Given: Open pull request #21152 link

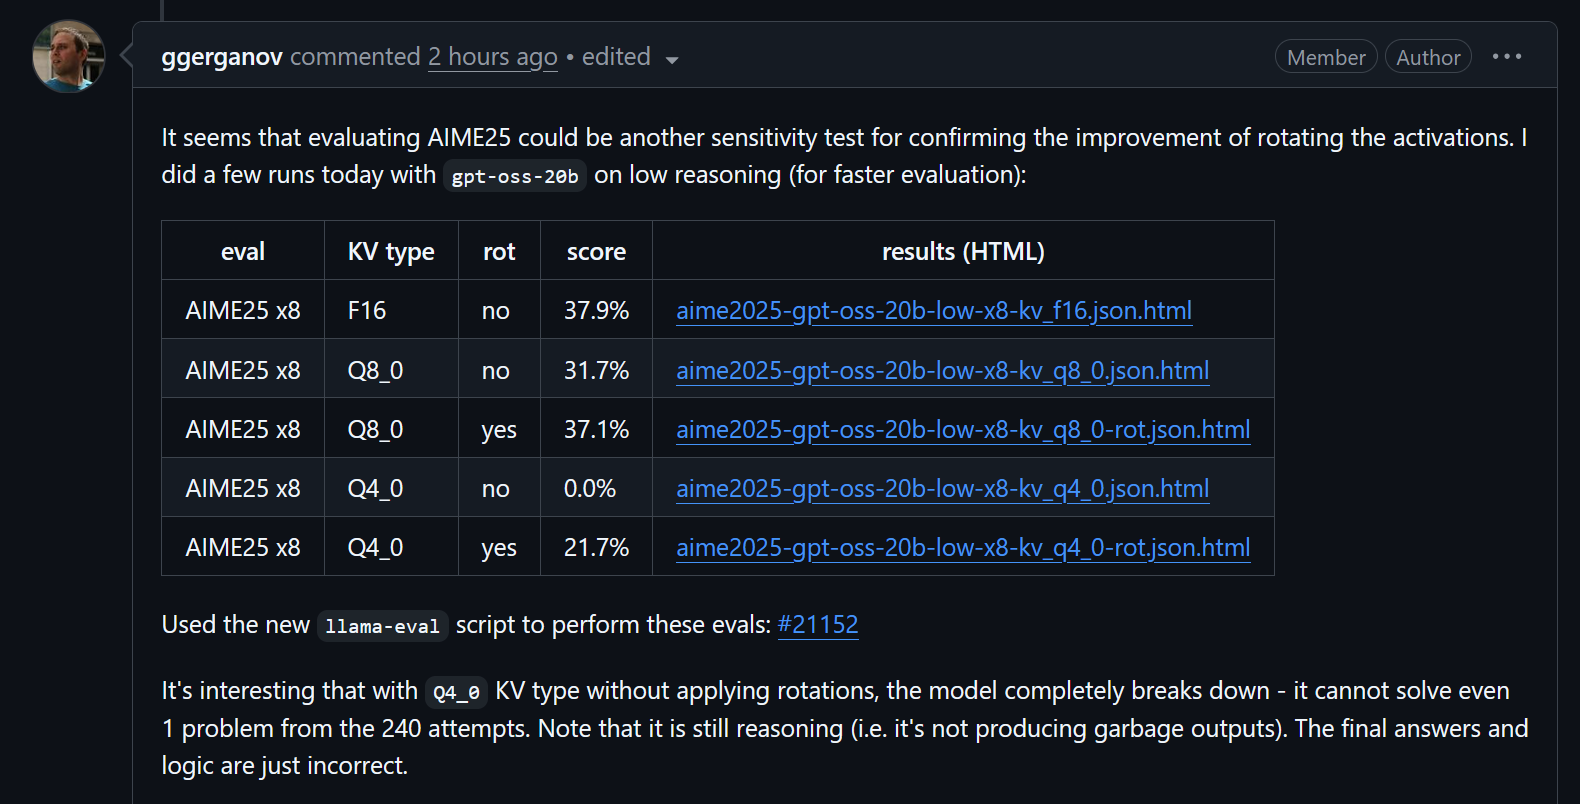Looking at the screenshot, I should point(818,625).
